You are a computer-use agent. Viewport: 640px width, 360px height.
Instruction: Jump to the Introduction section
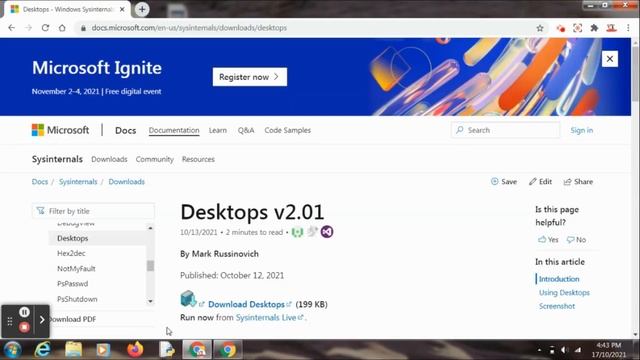coord(559,279)
